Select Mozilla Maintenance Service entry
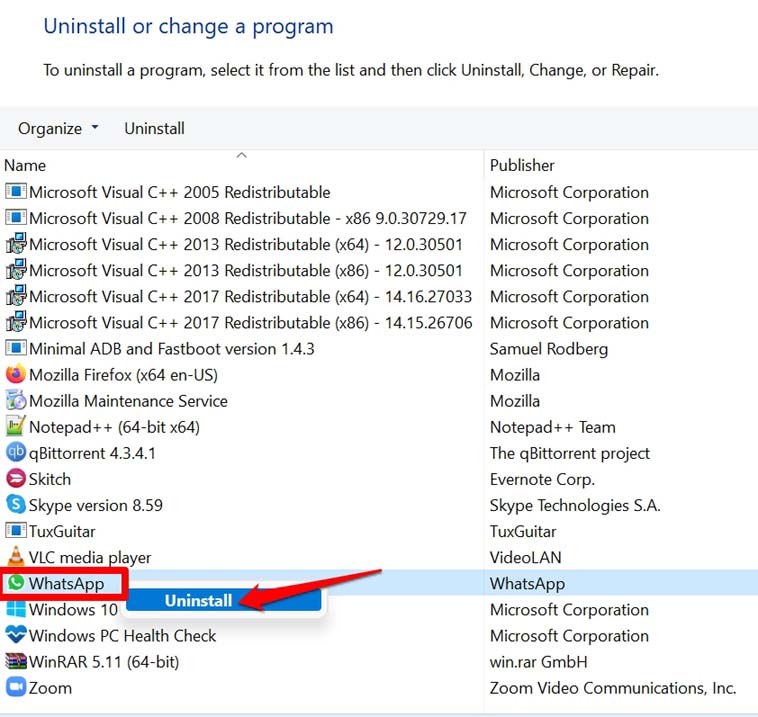The height and width of the screenshot is (717, 758). (128, 401)
